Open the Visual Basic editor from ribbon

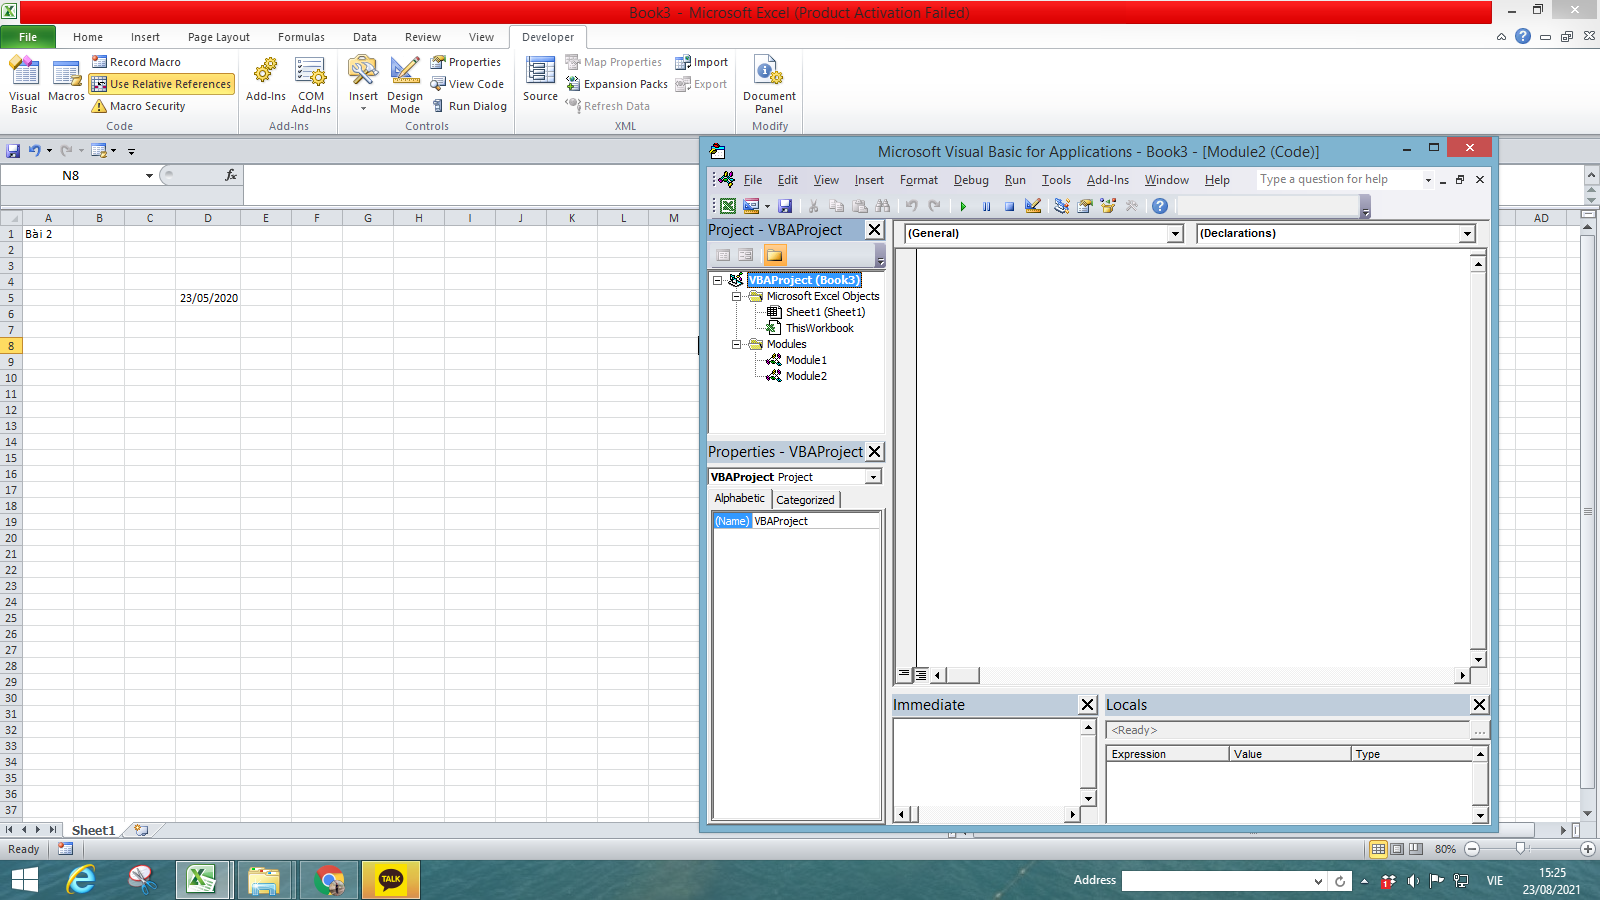click(24, 85)
